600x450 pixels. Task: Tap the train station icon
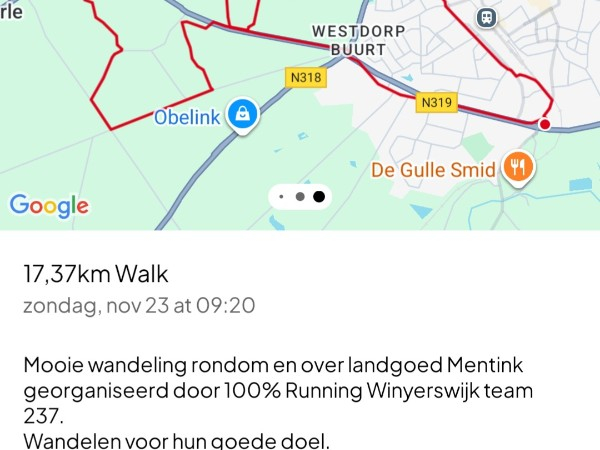tap(487, 18)
